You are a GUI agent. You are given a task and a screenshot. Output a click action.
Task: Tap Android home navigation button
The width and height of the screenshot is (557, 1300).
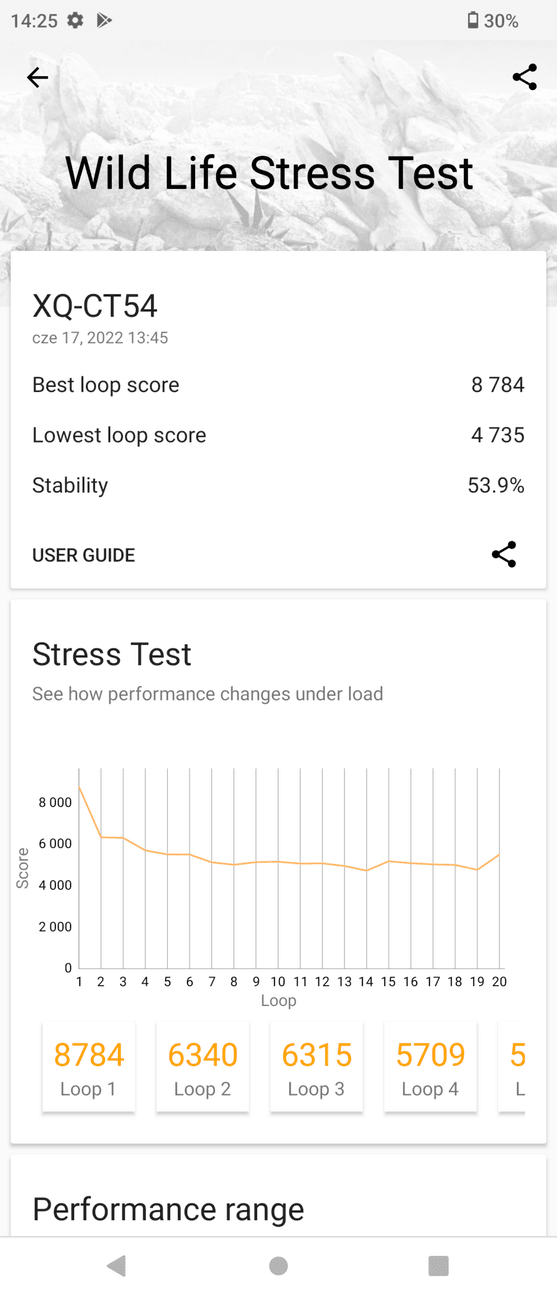coord(278,1266)
